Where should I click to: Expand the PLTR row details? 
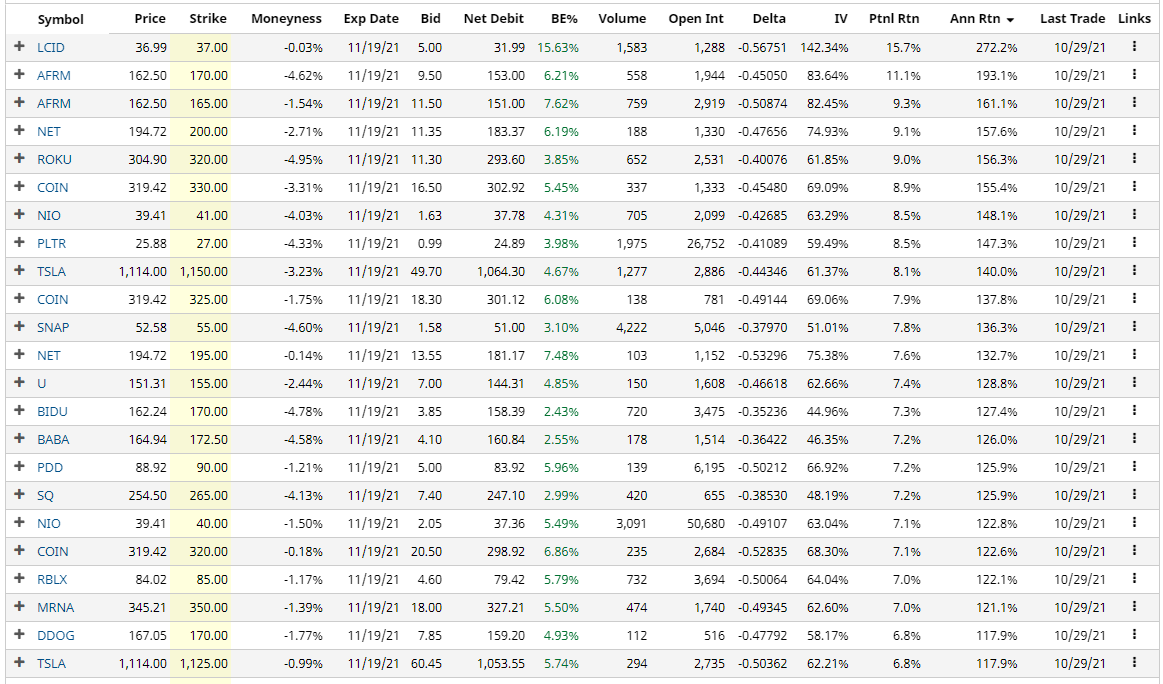[x=19, y=242]
